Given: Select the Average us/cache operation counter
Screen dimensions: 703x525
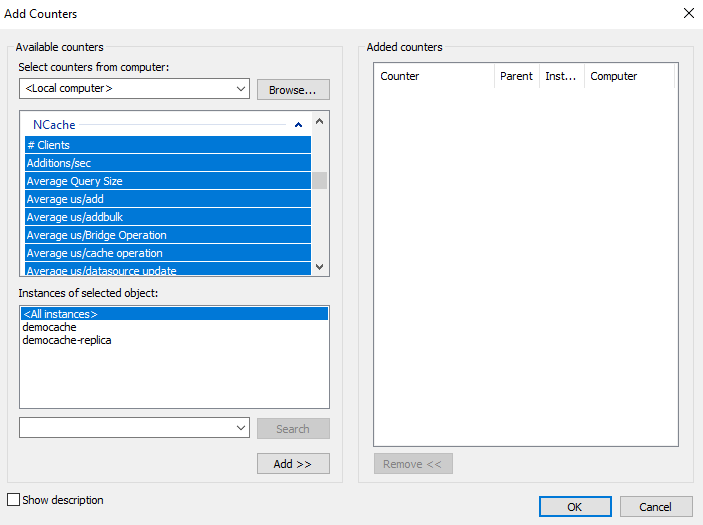Looking at the screenshot, I should click(x=168, y=253).
